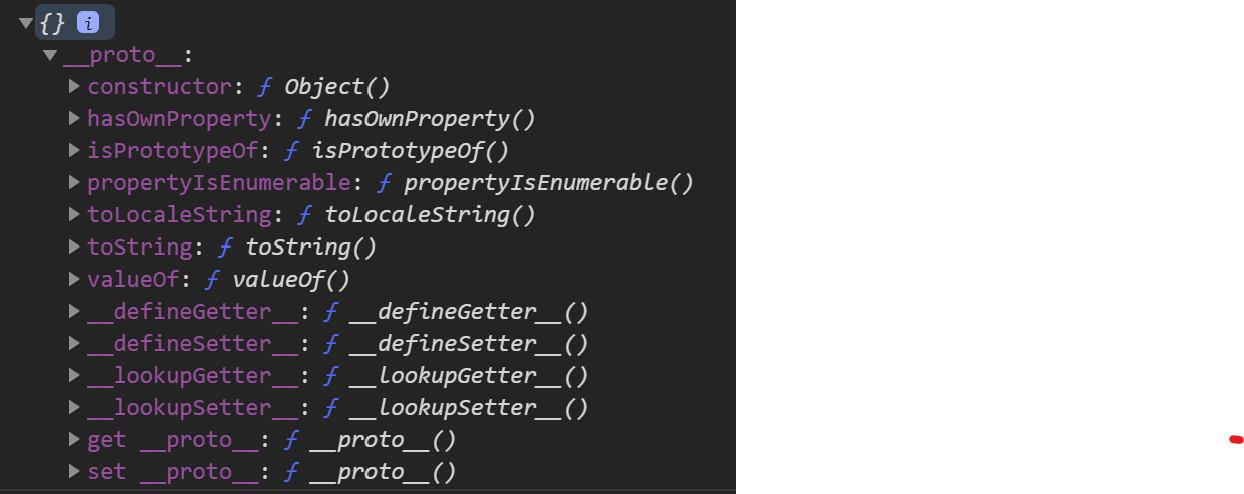Expand the valueOf entry arrow
1244x494 pixels.
(x=74, y=278)
